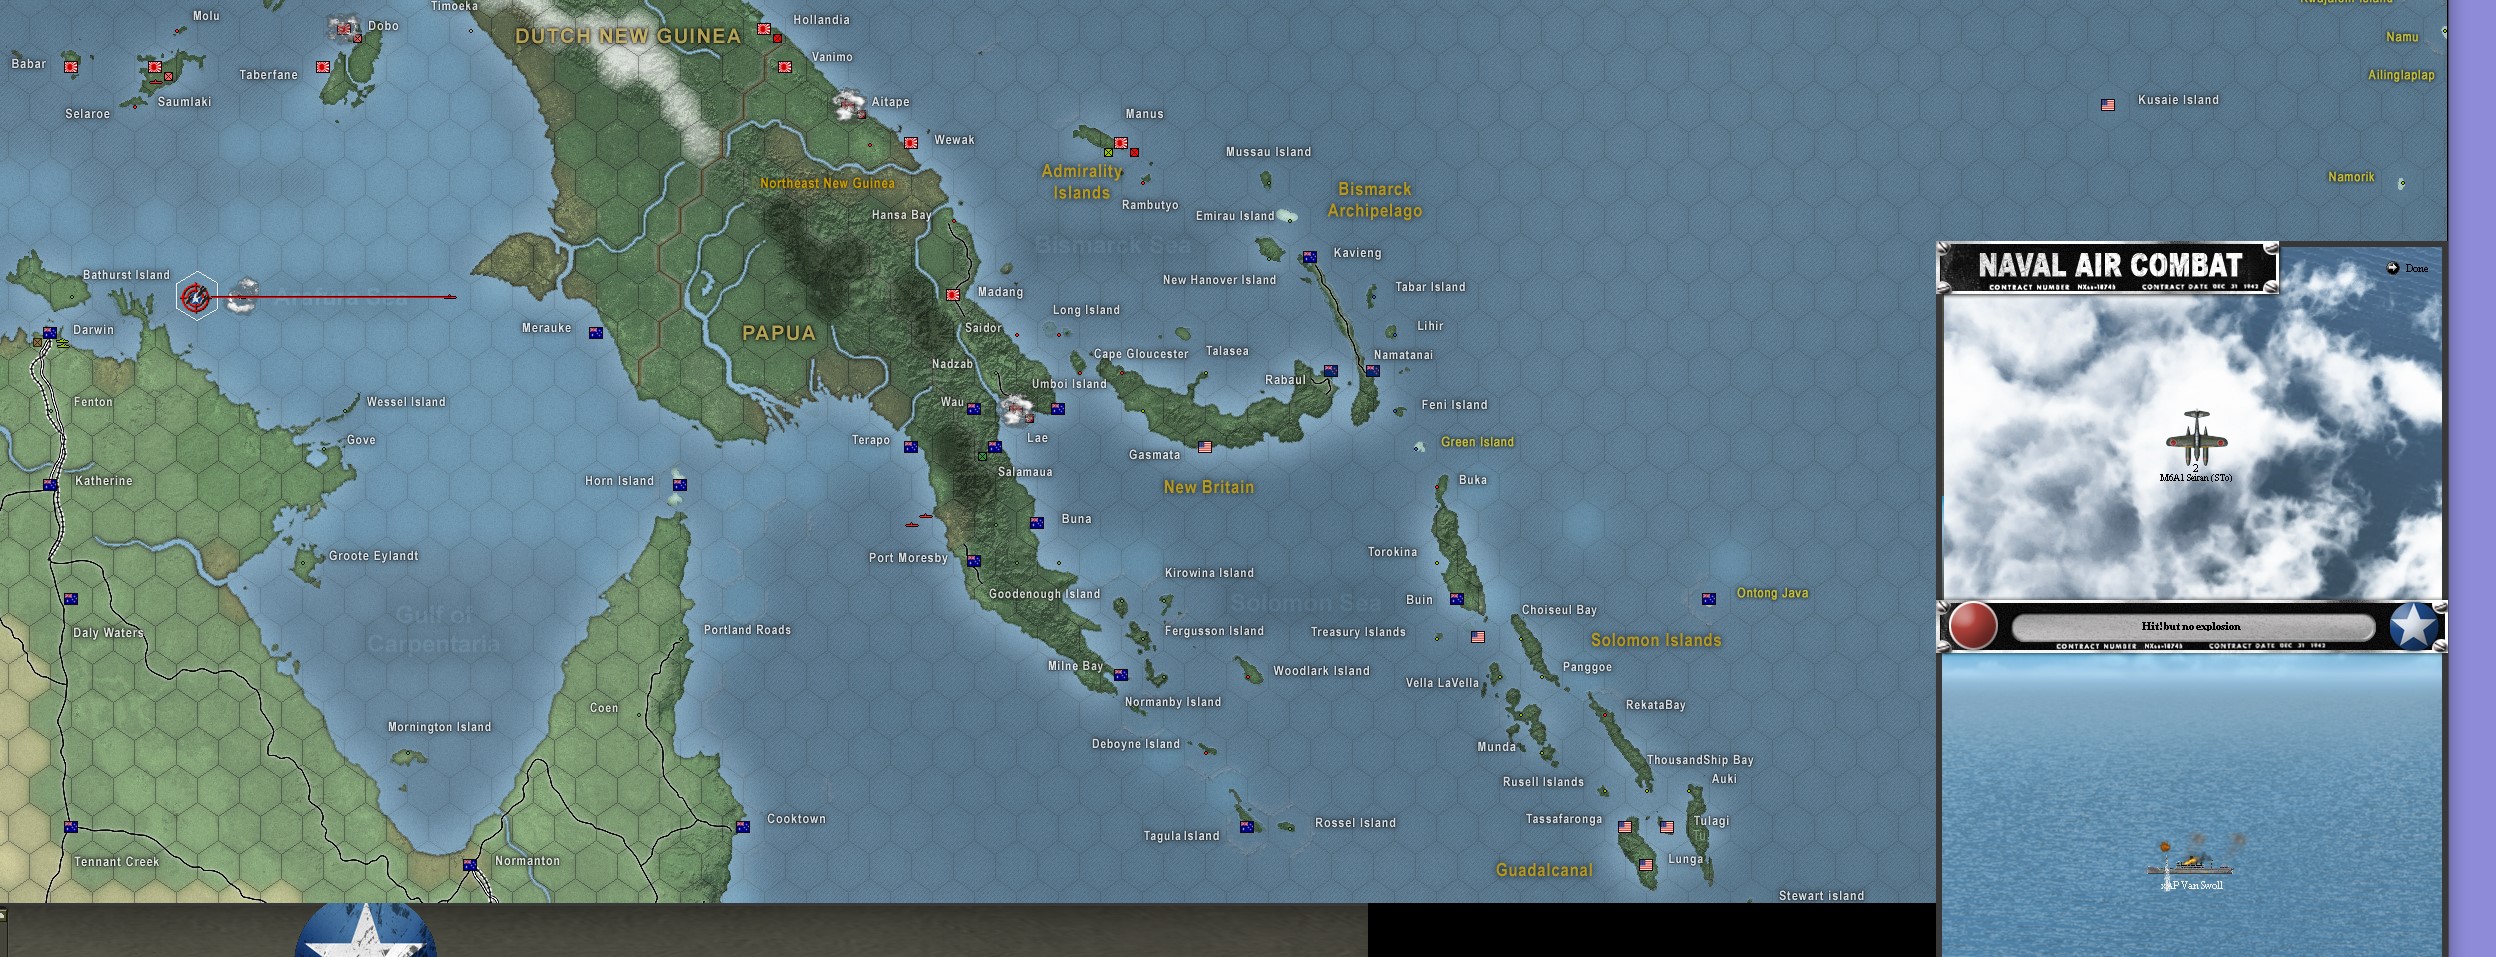Click the Solomon Islands region label
This screenshot has width=2496, height=957.
[1656, 640]
